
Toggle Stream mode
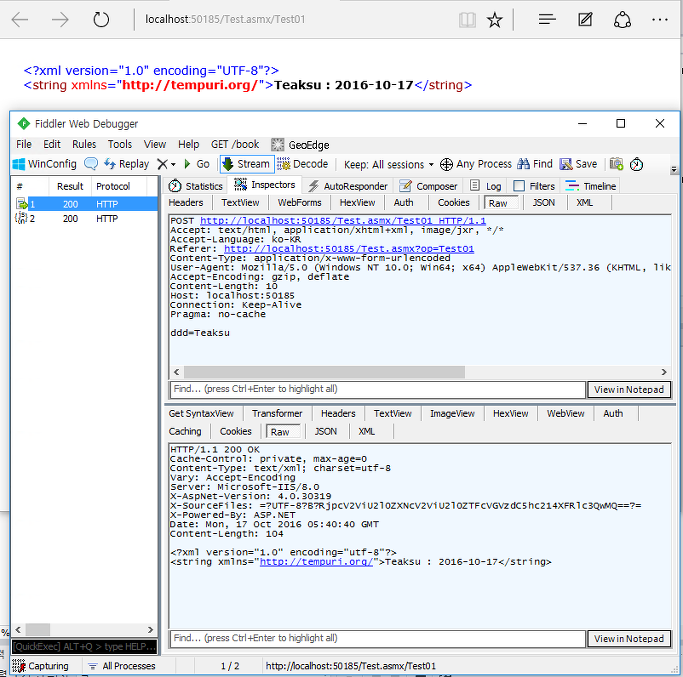click(x=247, y=164)
